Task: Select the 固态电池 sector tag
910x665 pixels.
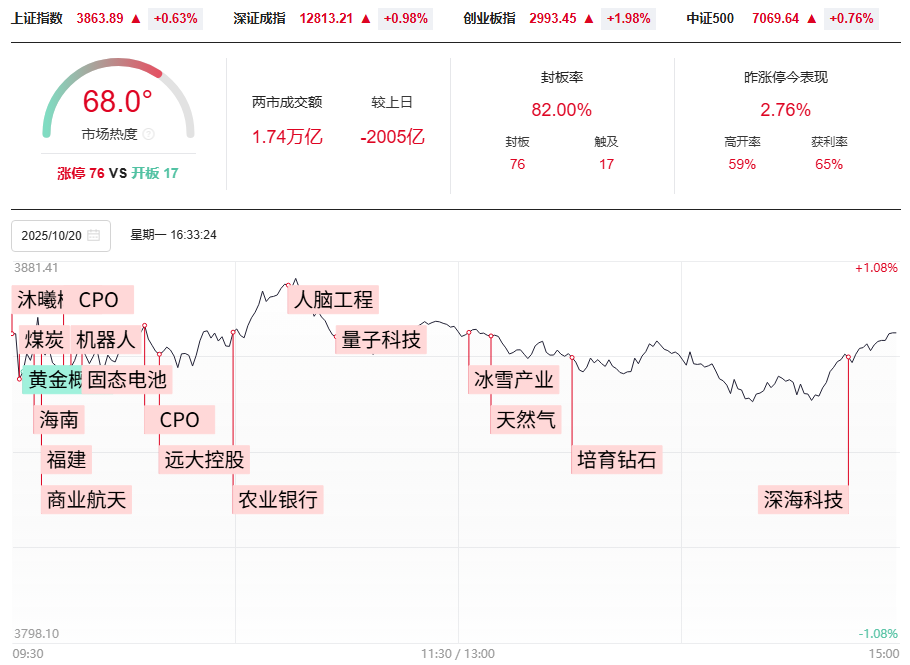Action: click(x=127, y=380)
